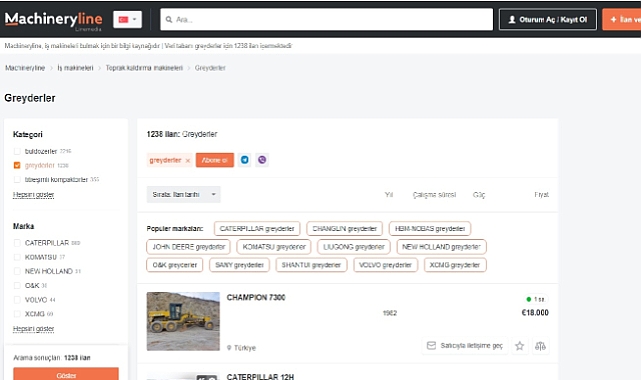Open the Sırala ilan tarihi sort dropdown
Viewport: 641px width, 380px height.
184,194
